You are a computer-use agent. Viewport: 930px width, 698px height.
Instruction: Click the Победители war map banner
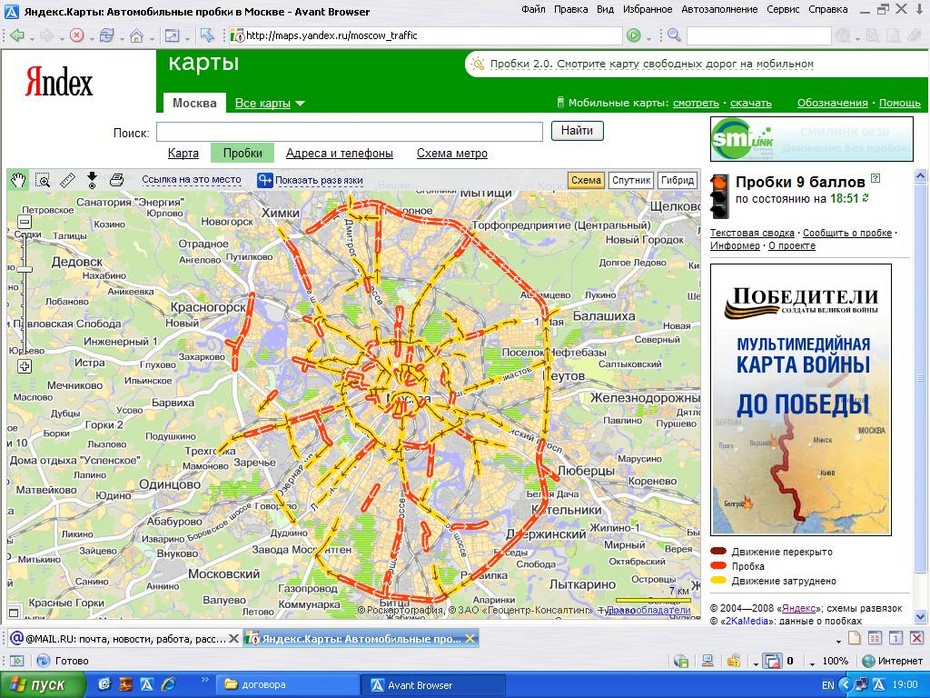click(801, 399)
